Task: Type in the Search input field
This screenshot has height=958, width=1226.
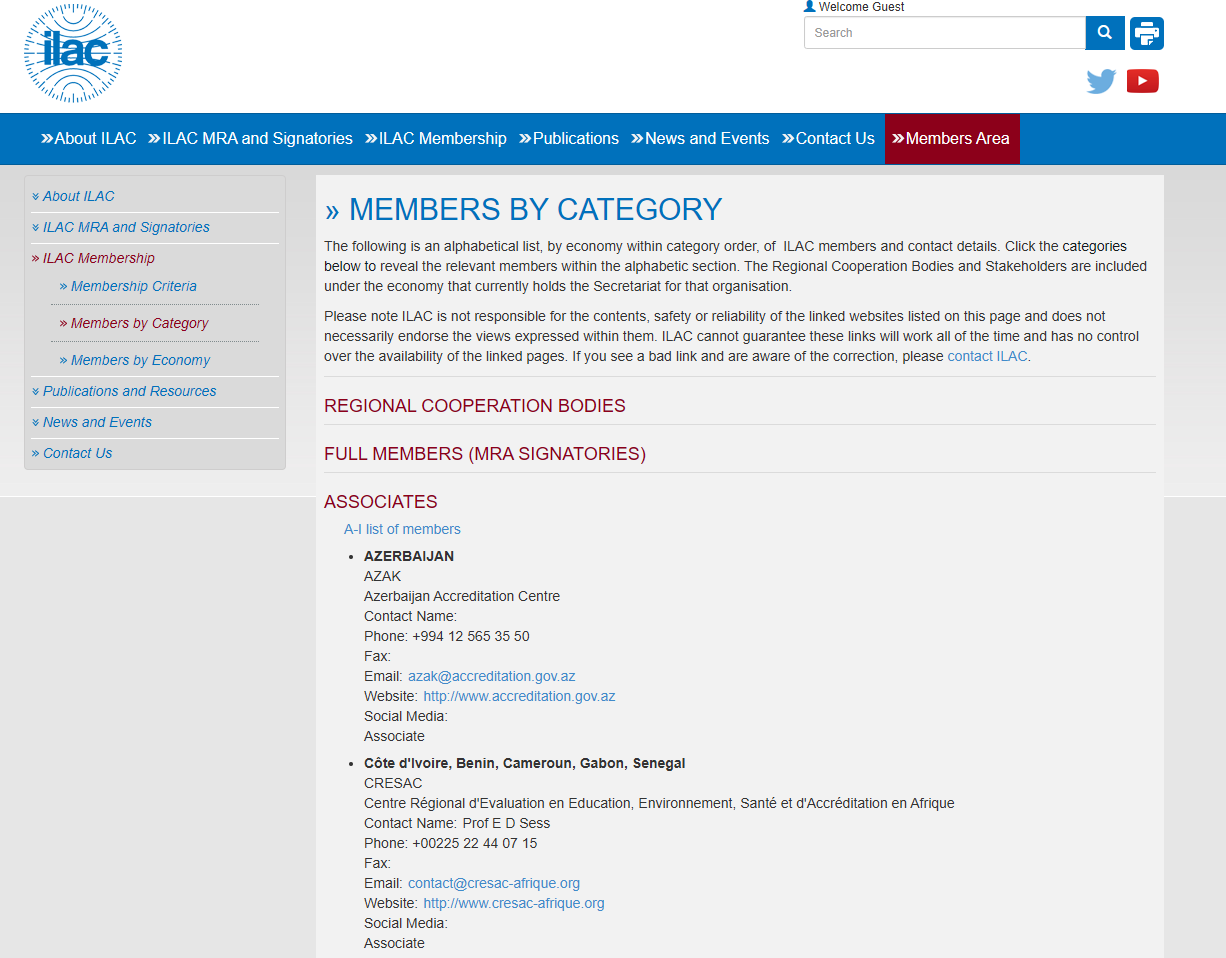Action: [944, 33]
